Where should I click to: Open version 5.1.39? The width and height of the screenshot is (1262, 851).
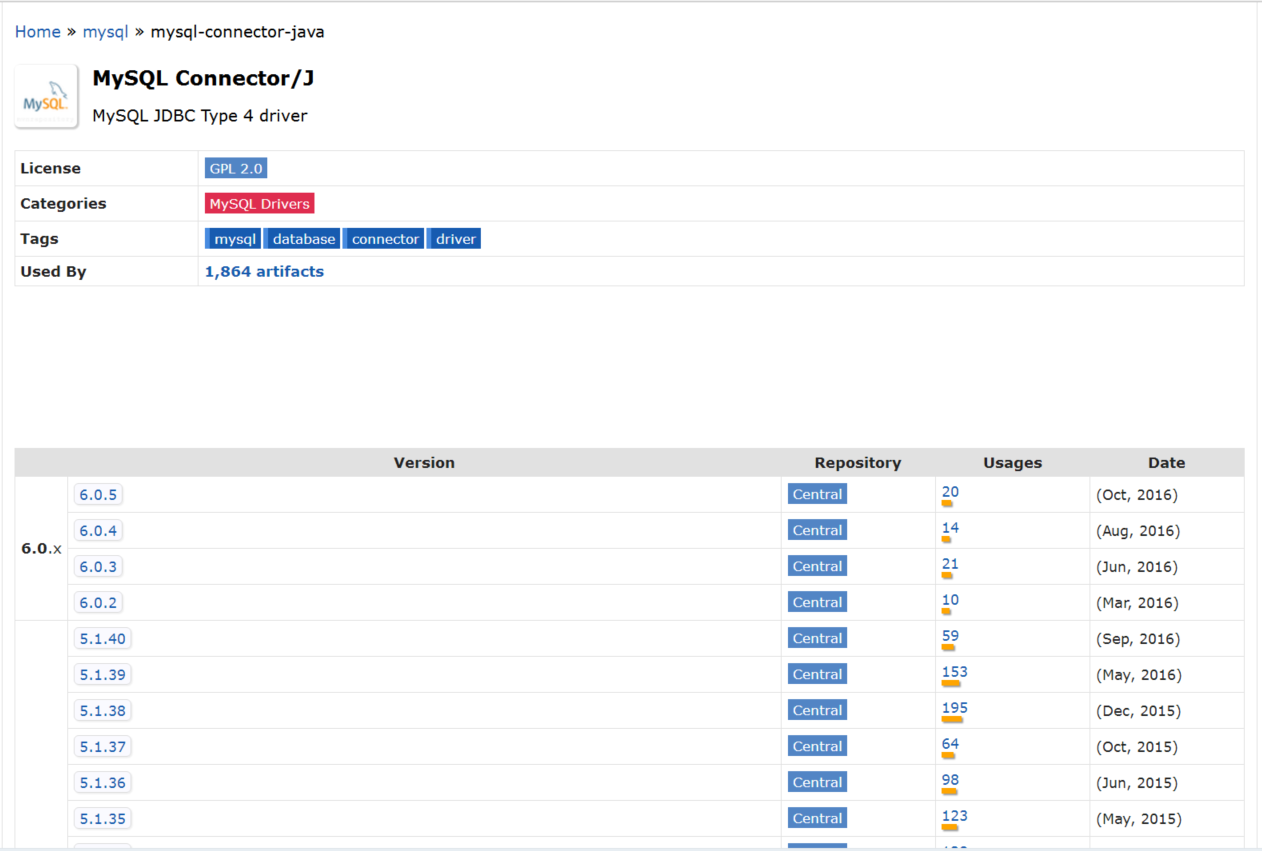103,675
